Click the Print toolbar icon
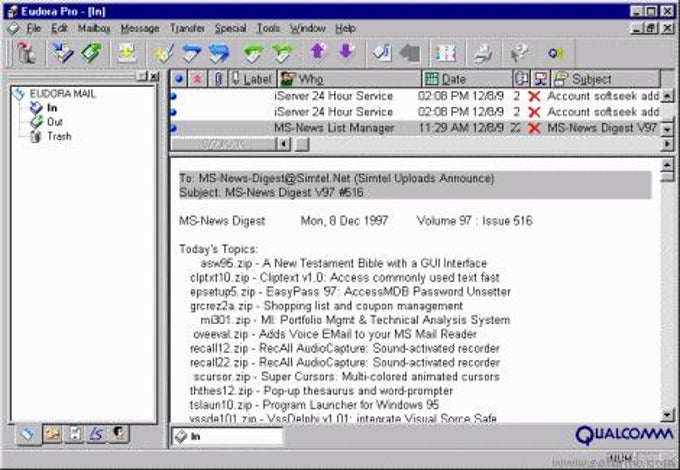The image size is (680, 470). coord(483,53)
